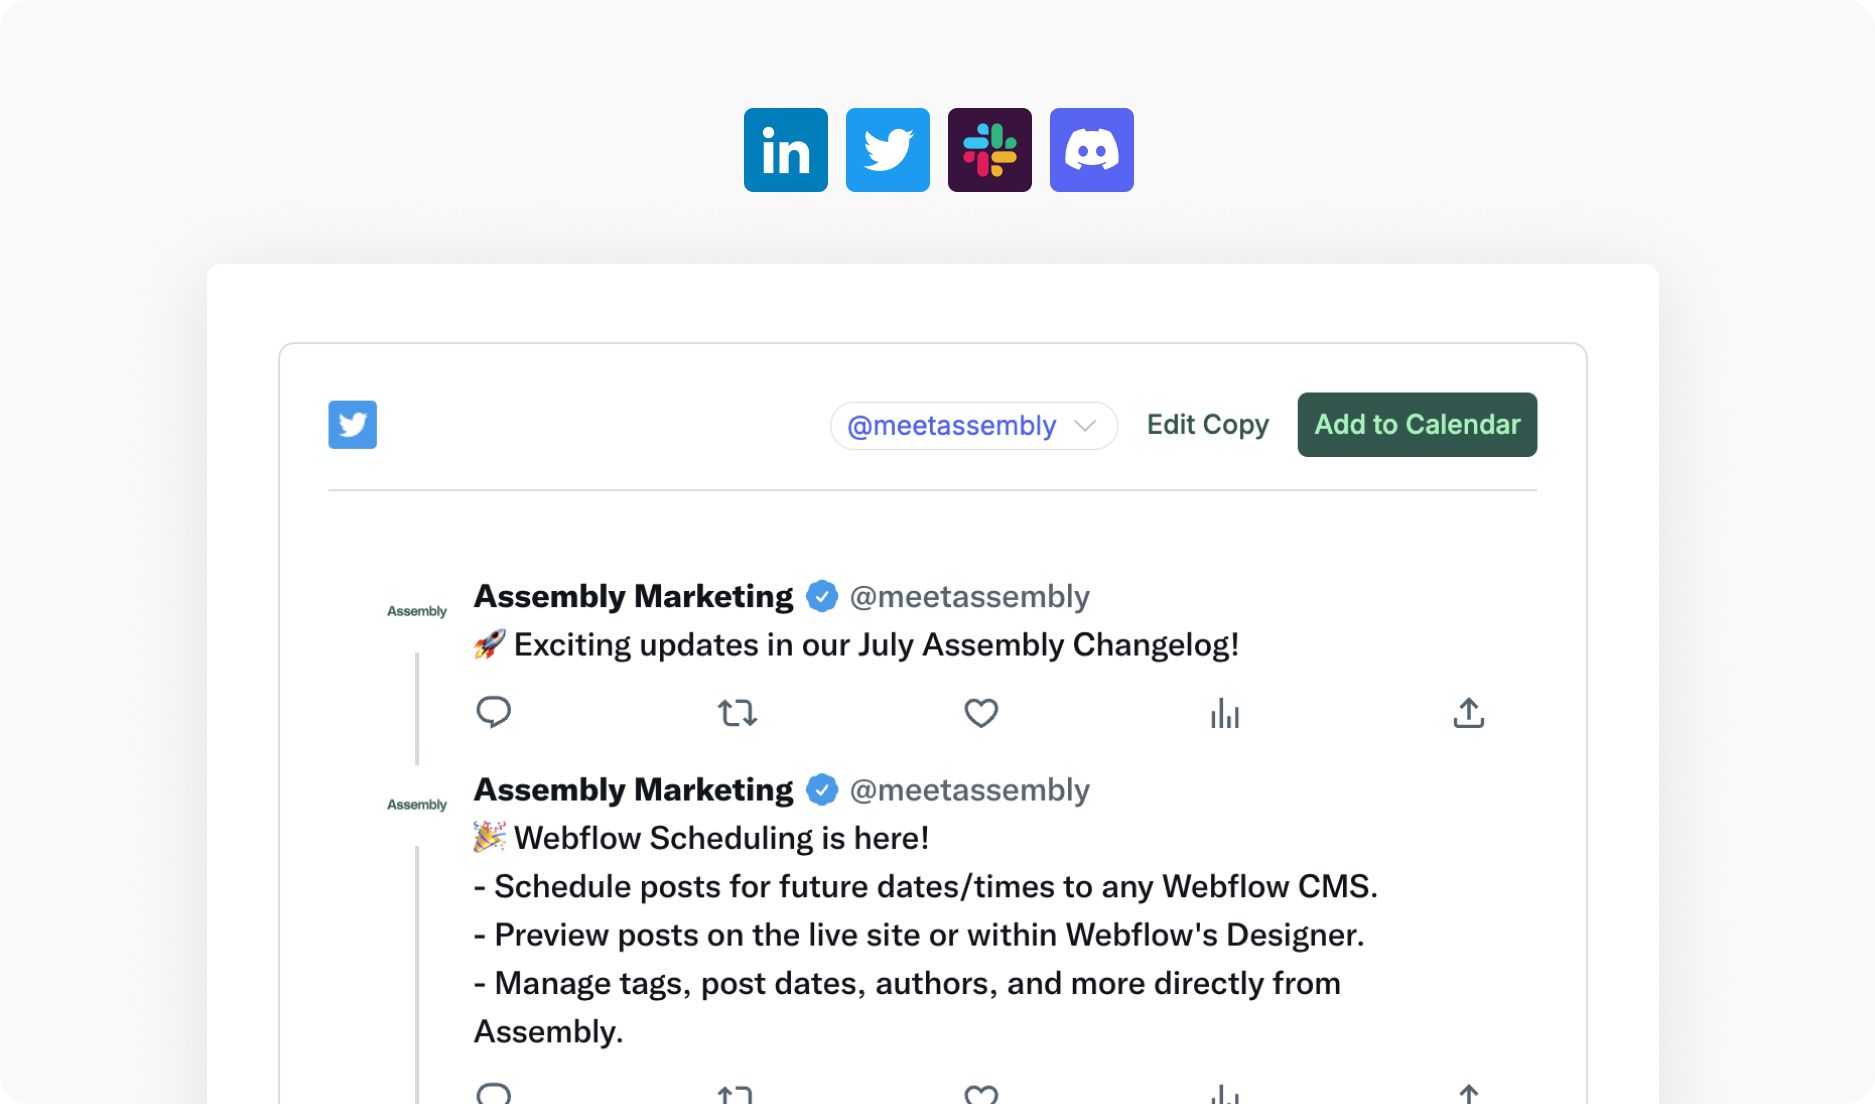Retweet the July Changelog tweet
The height and width of the screenshot is (1104, 1875).
click(x=737, y=713)
